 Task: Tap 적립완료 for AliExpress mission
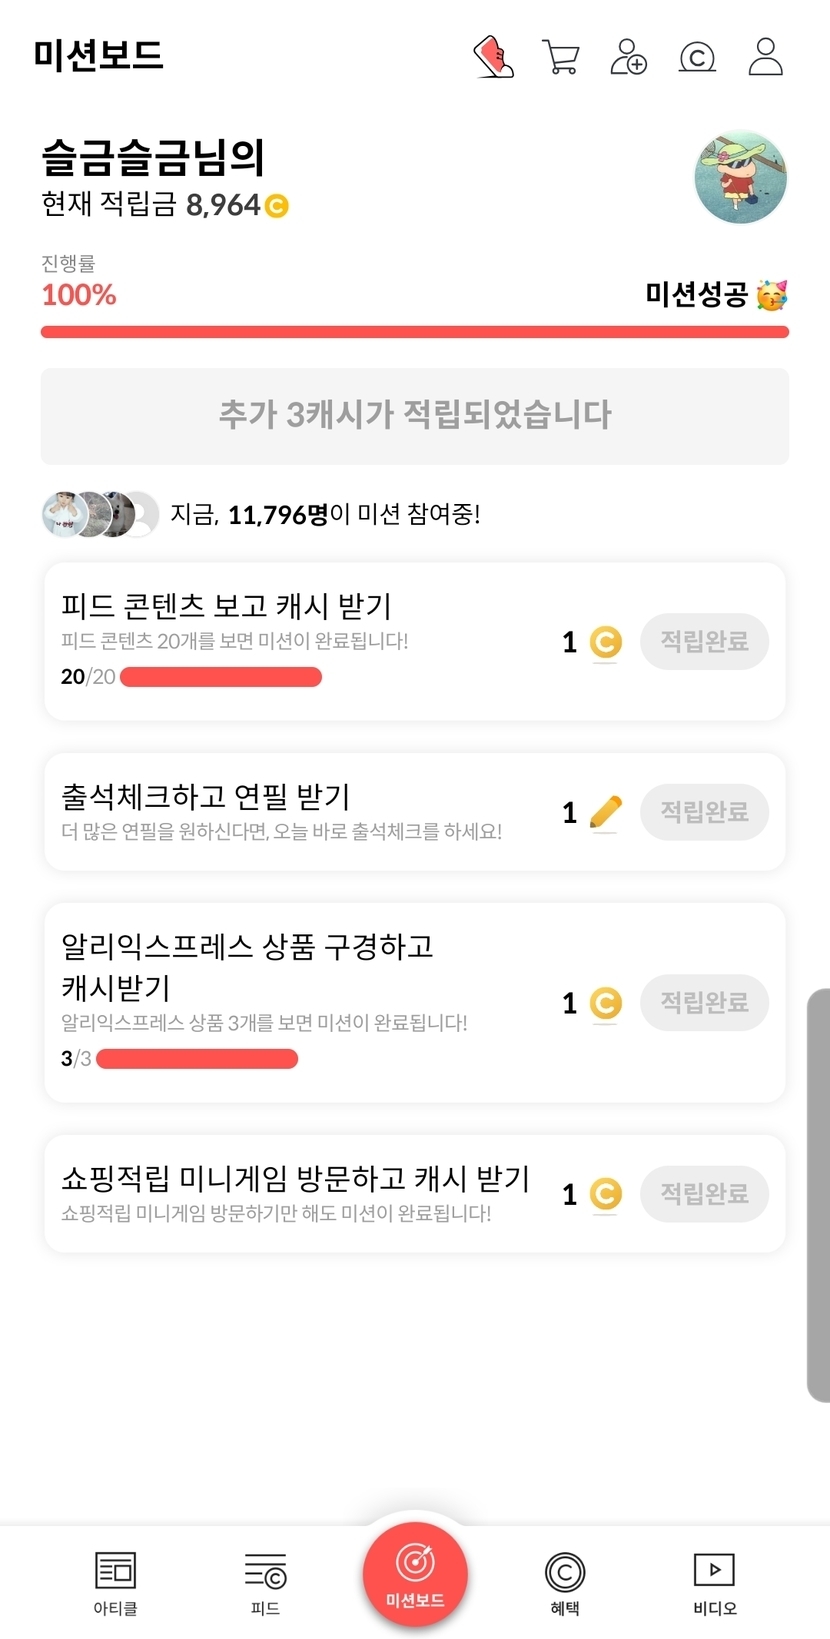point(704,1003)
